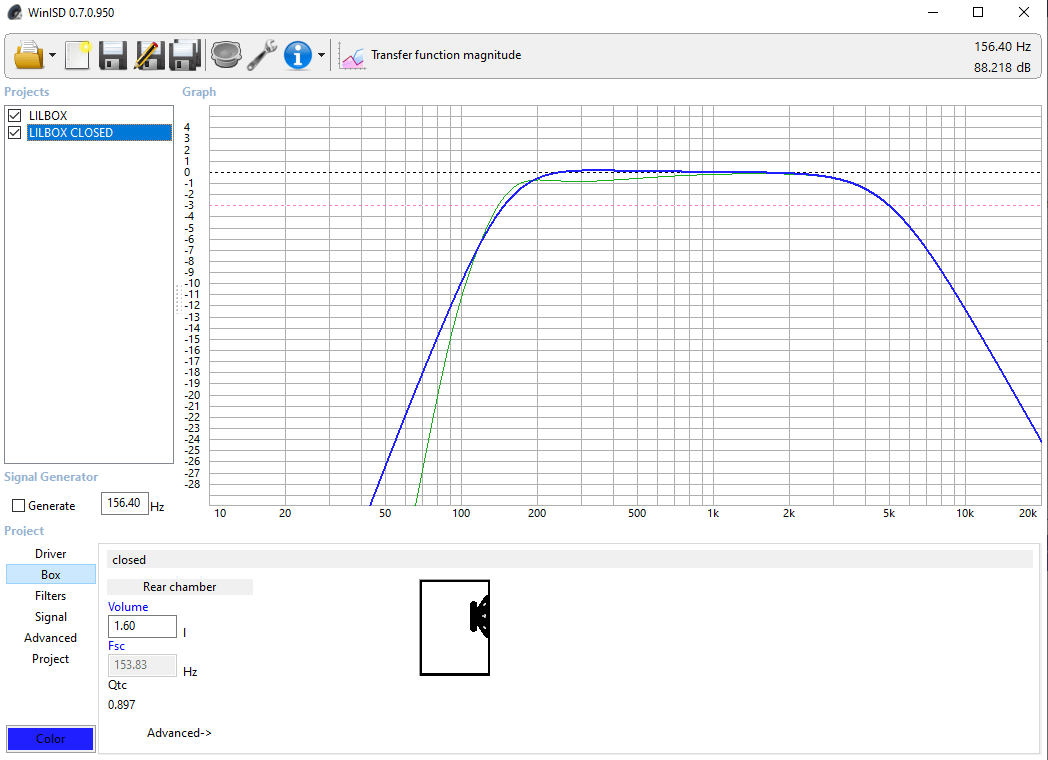1048x760 pixels.
Task: Select the LILBOX CLOSED project row
Action: [99, 132]
